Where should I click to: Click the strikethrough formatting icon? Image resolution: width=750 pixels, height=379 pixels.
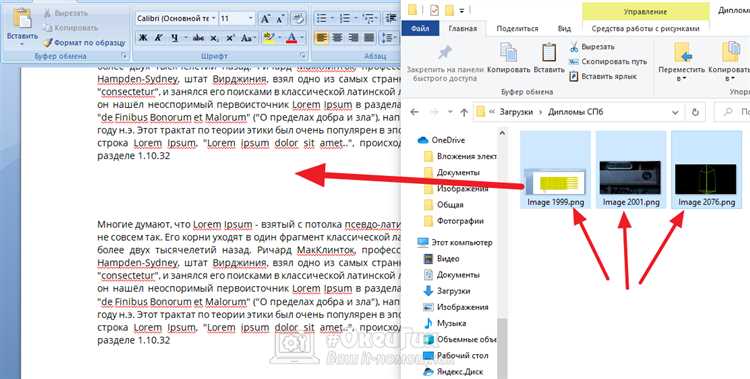(x=199, y=38)
